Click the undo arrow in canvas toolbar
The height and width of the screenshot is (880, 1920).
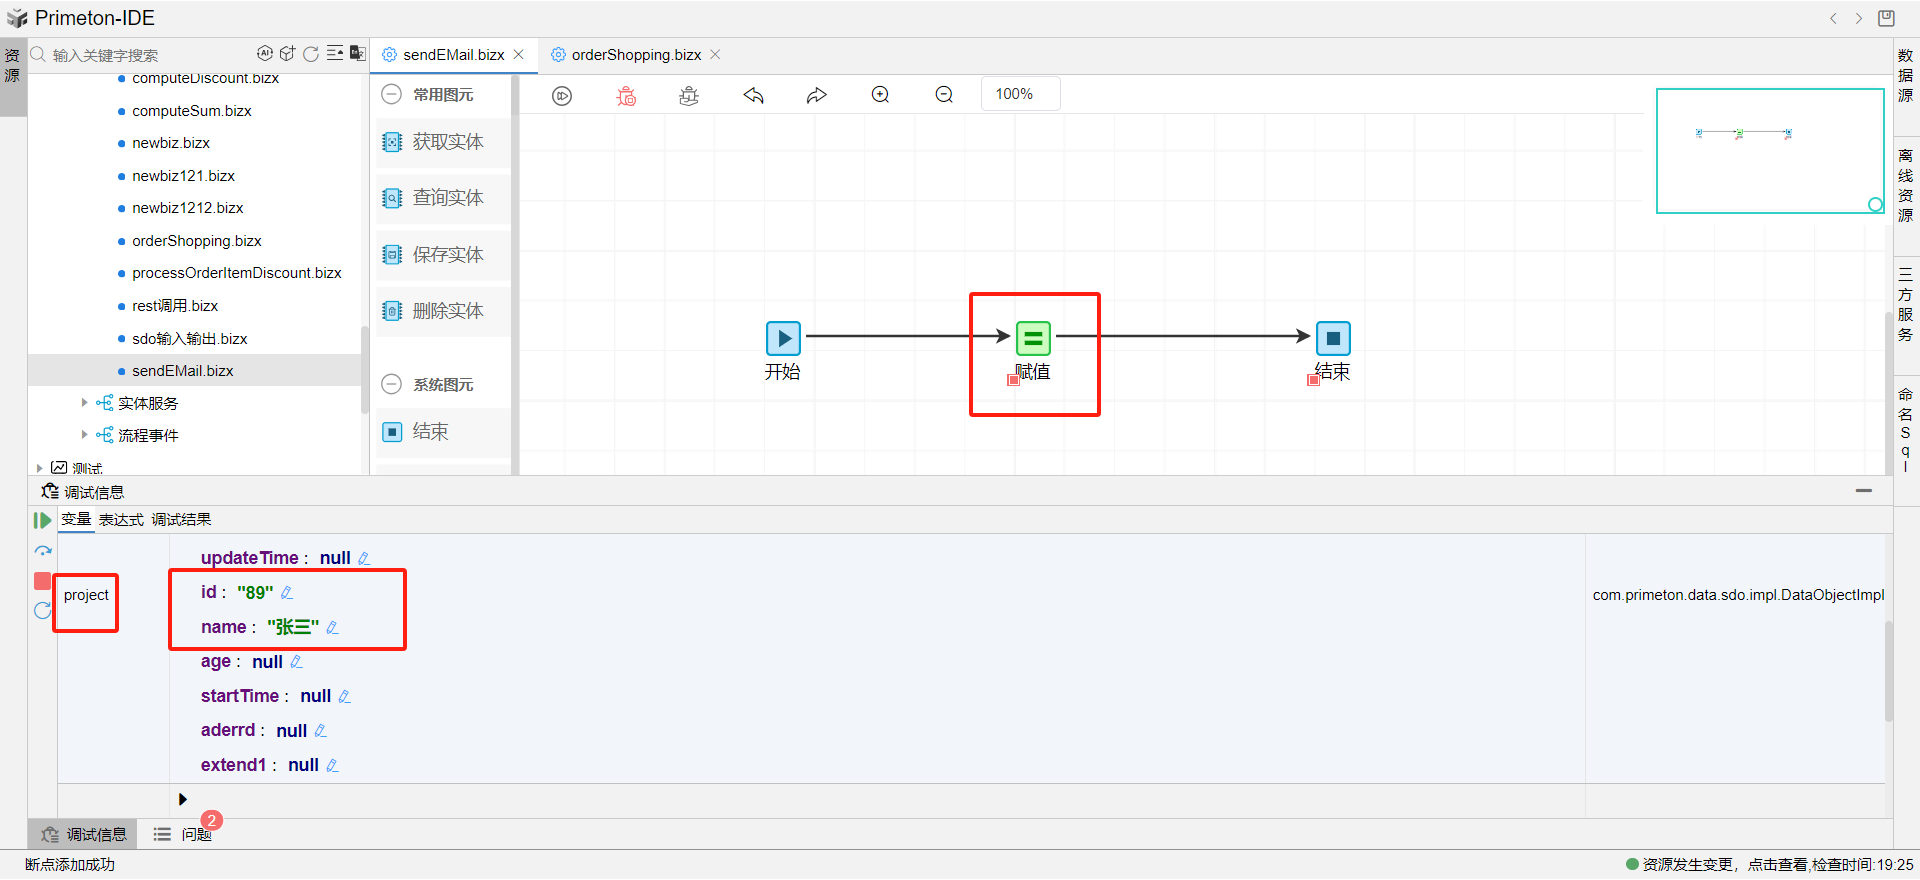coord(753,96)
